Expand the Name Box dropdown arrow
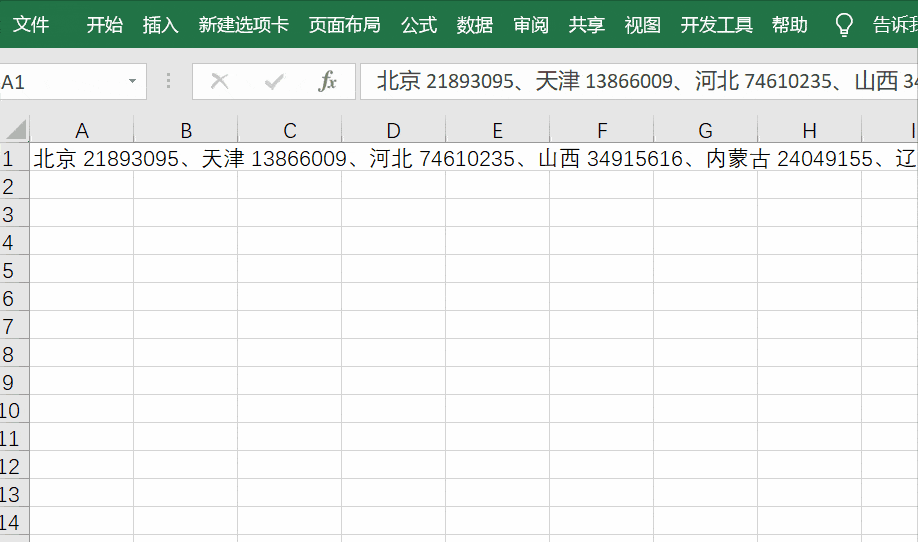 (x=133, y=81)
